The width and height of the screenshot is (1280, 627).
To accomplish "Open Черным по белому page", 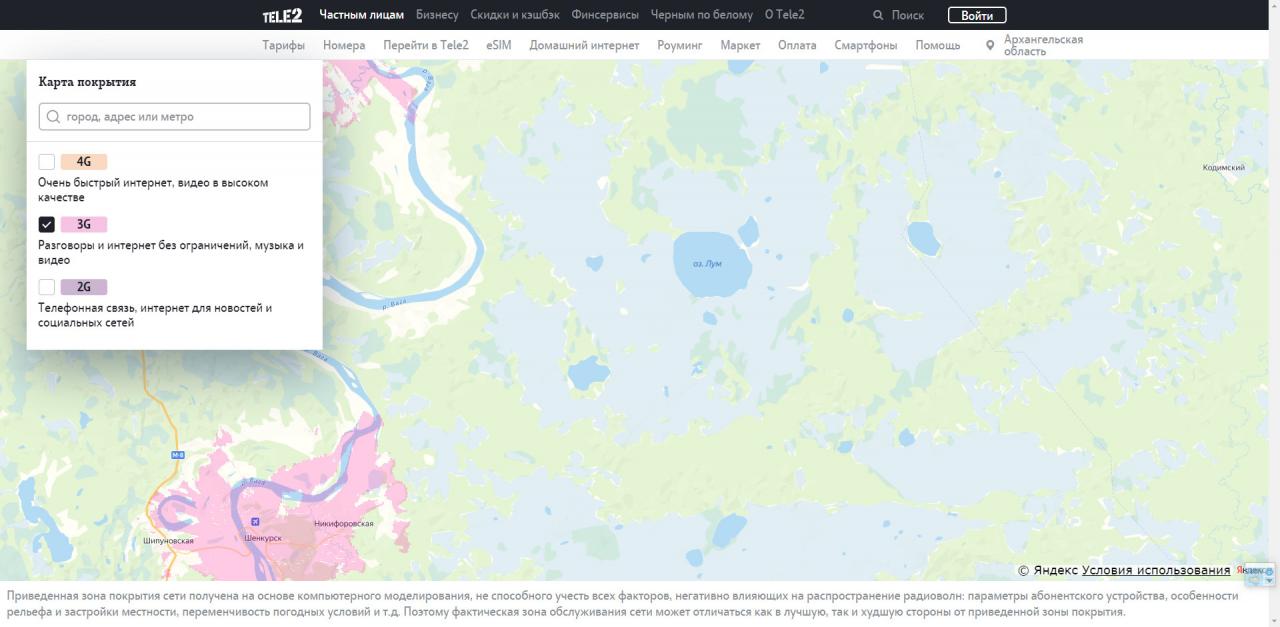I will click(701, 15).
